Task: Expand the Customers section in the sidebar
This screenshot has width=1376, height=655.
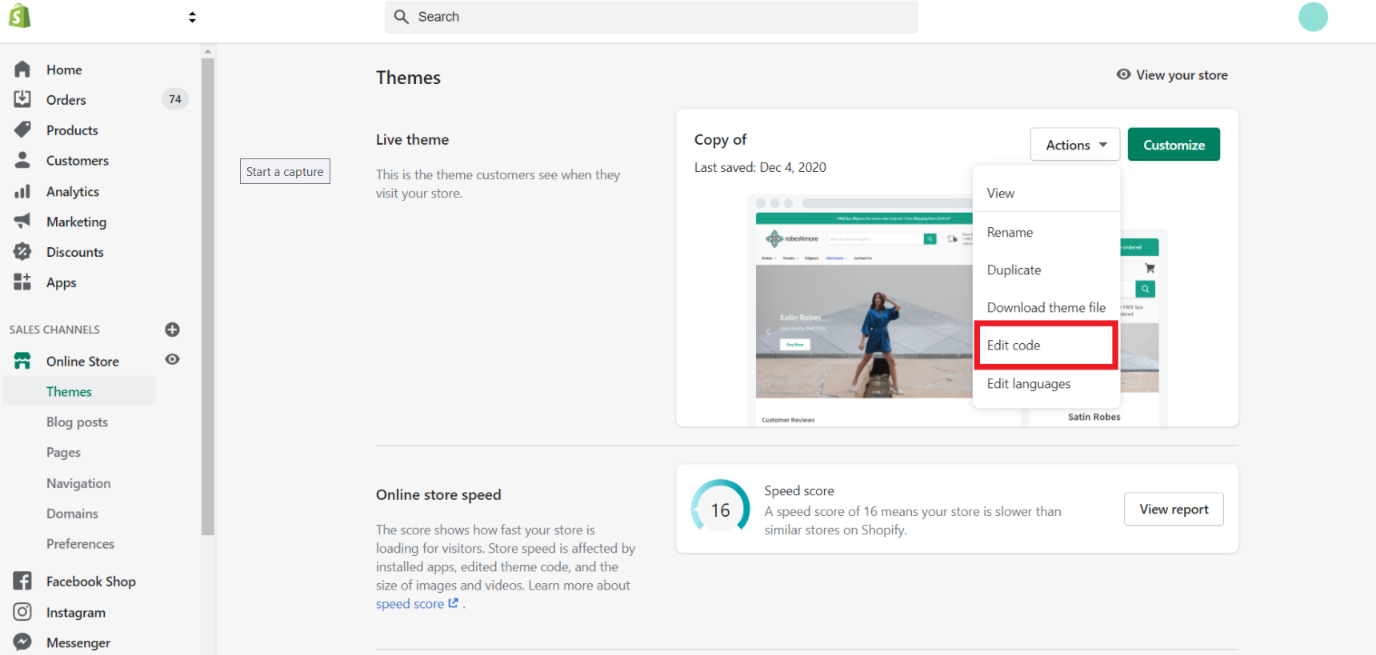Action: click(24, 160)
